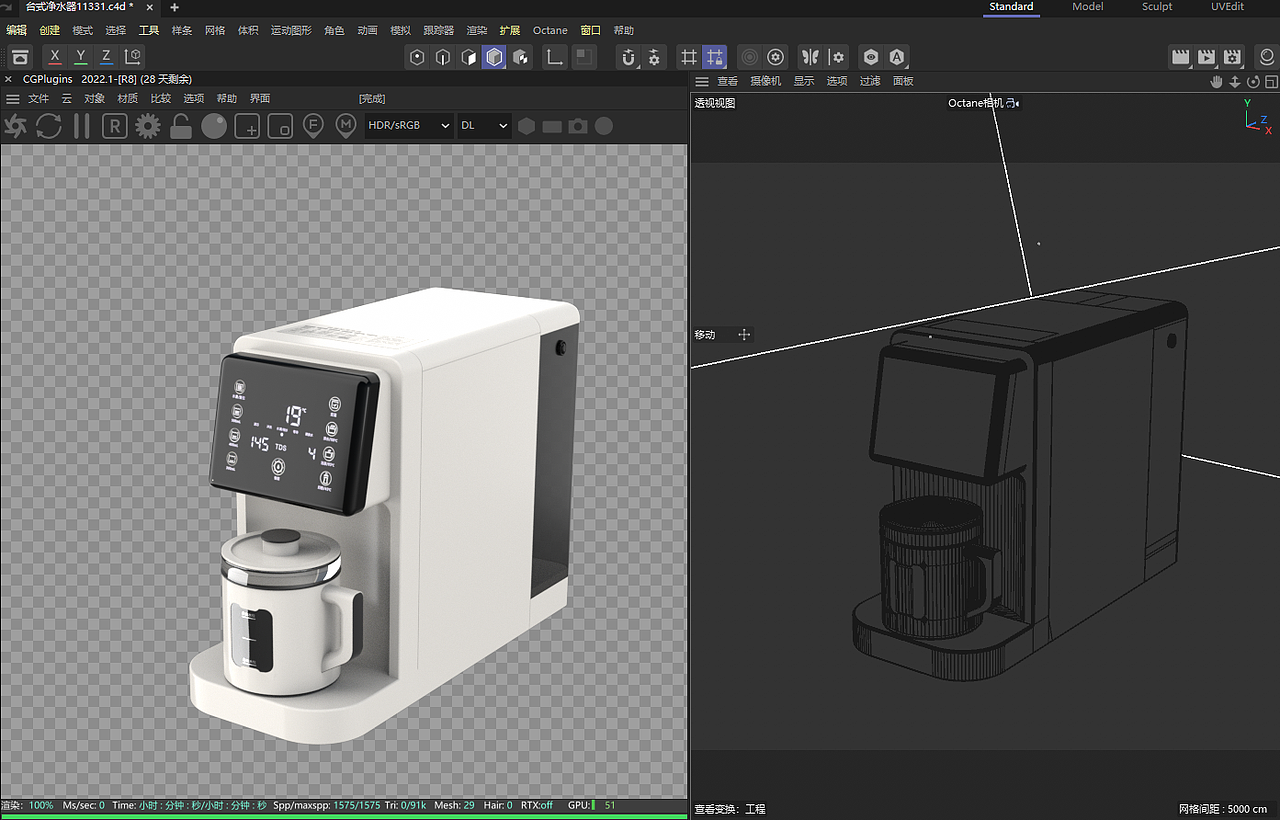Toggle X axis lock
Screen dimensions: 1280x820
[55, 57]
